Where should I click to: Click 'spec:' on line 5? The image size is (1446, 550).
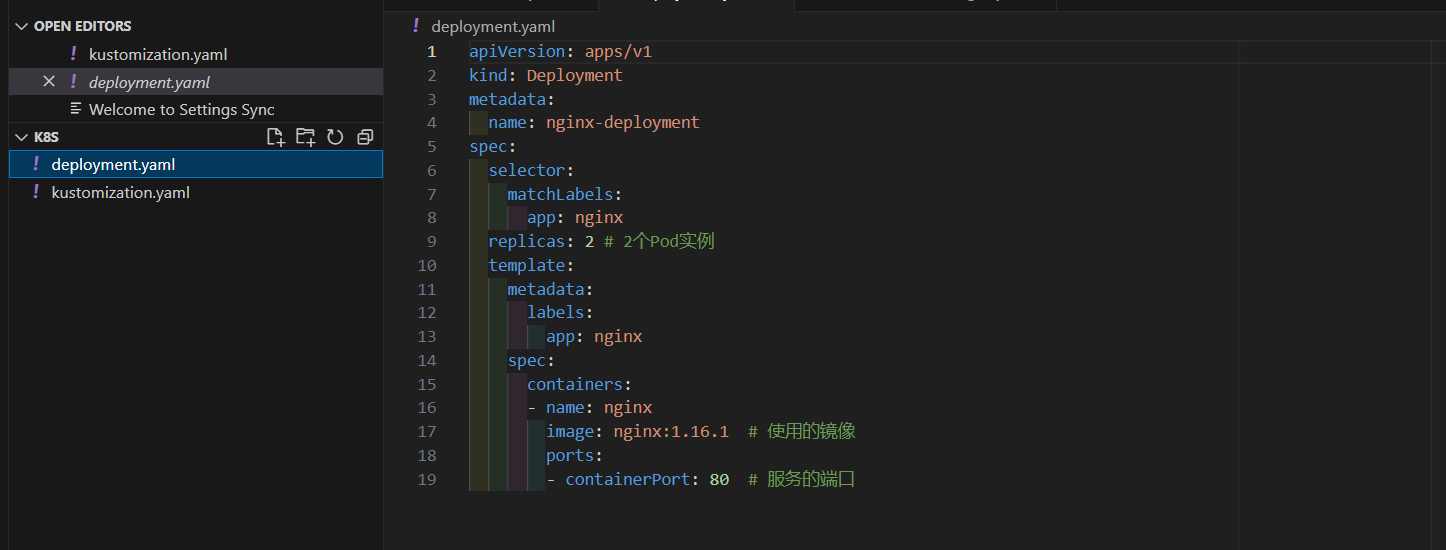(x=493, y=146)
